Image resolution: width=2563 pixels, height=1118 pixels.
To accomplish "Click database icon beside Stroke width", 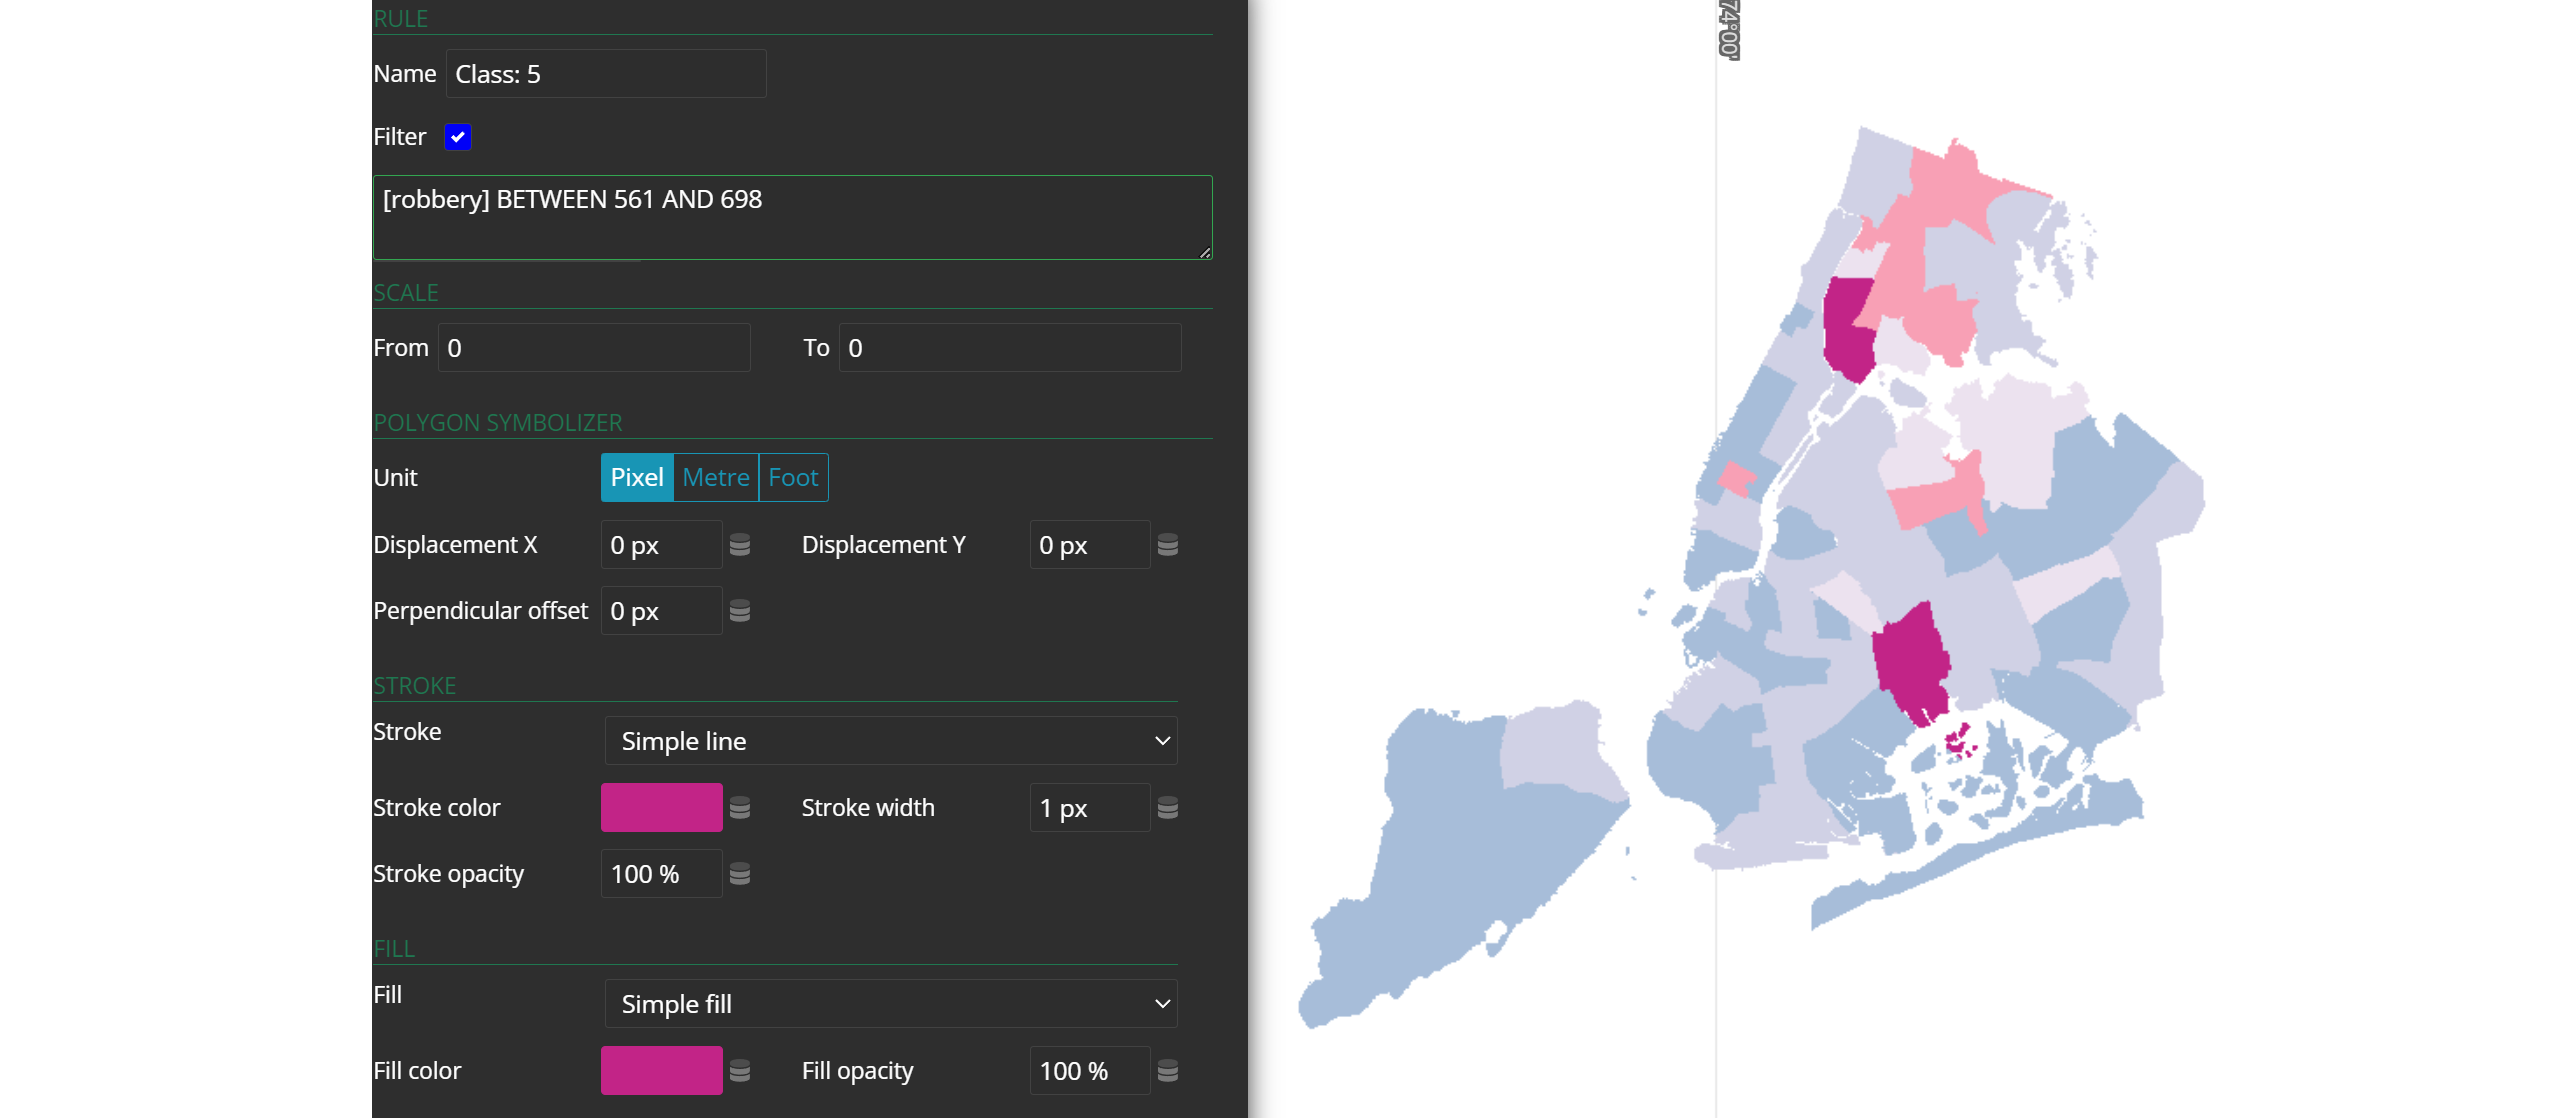I will [1167, 808].
